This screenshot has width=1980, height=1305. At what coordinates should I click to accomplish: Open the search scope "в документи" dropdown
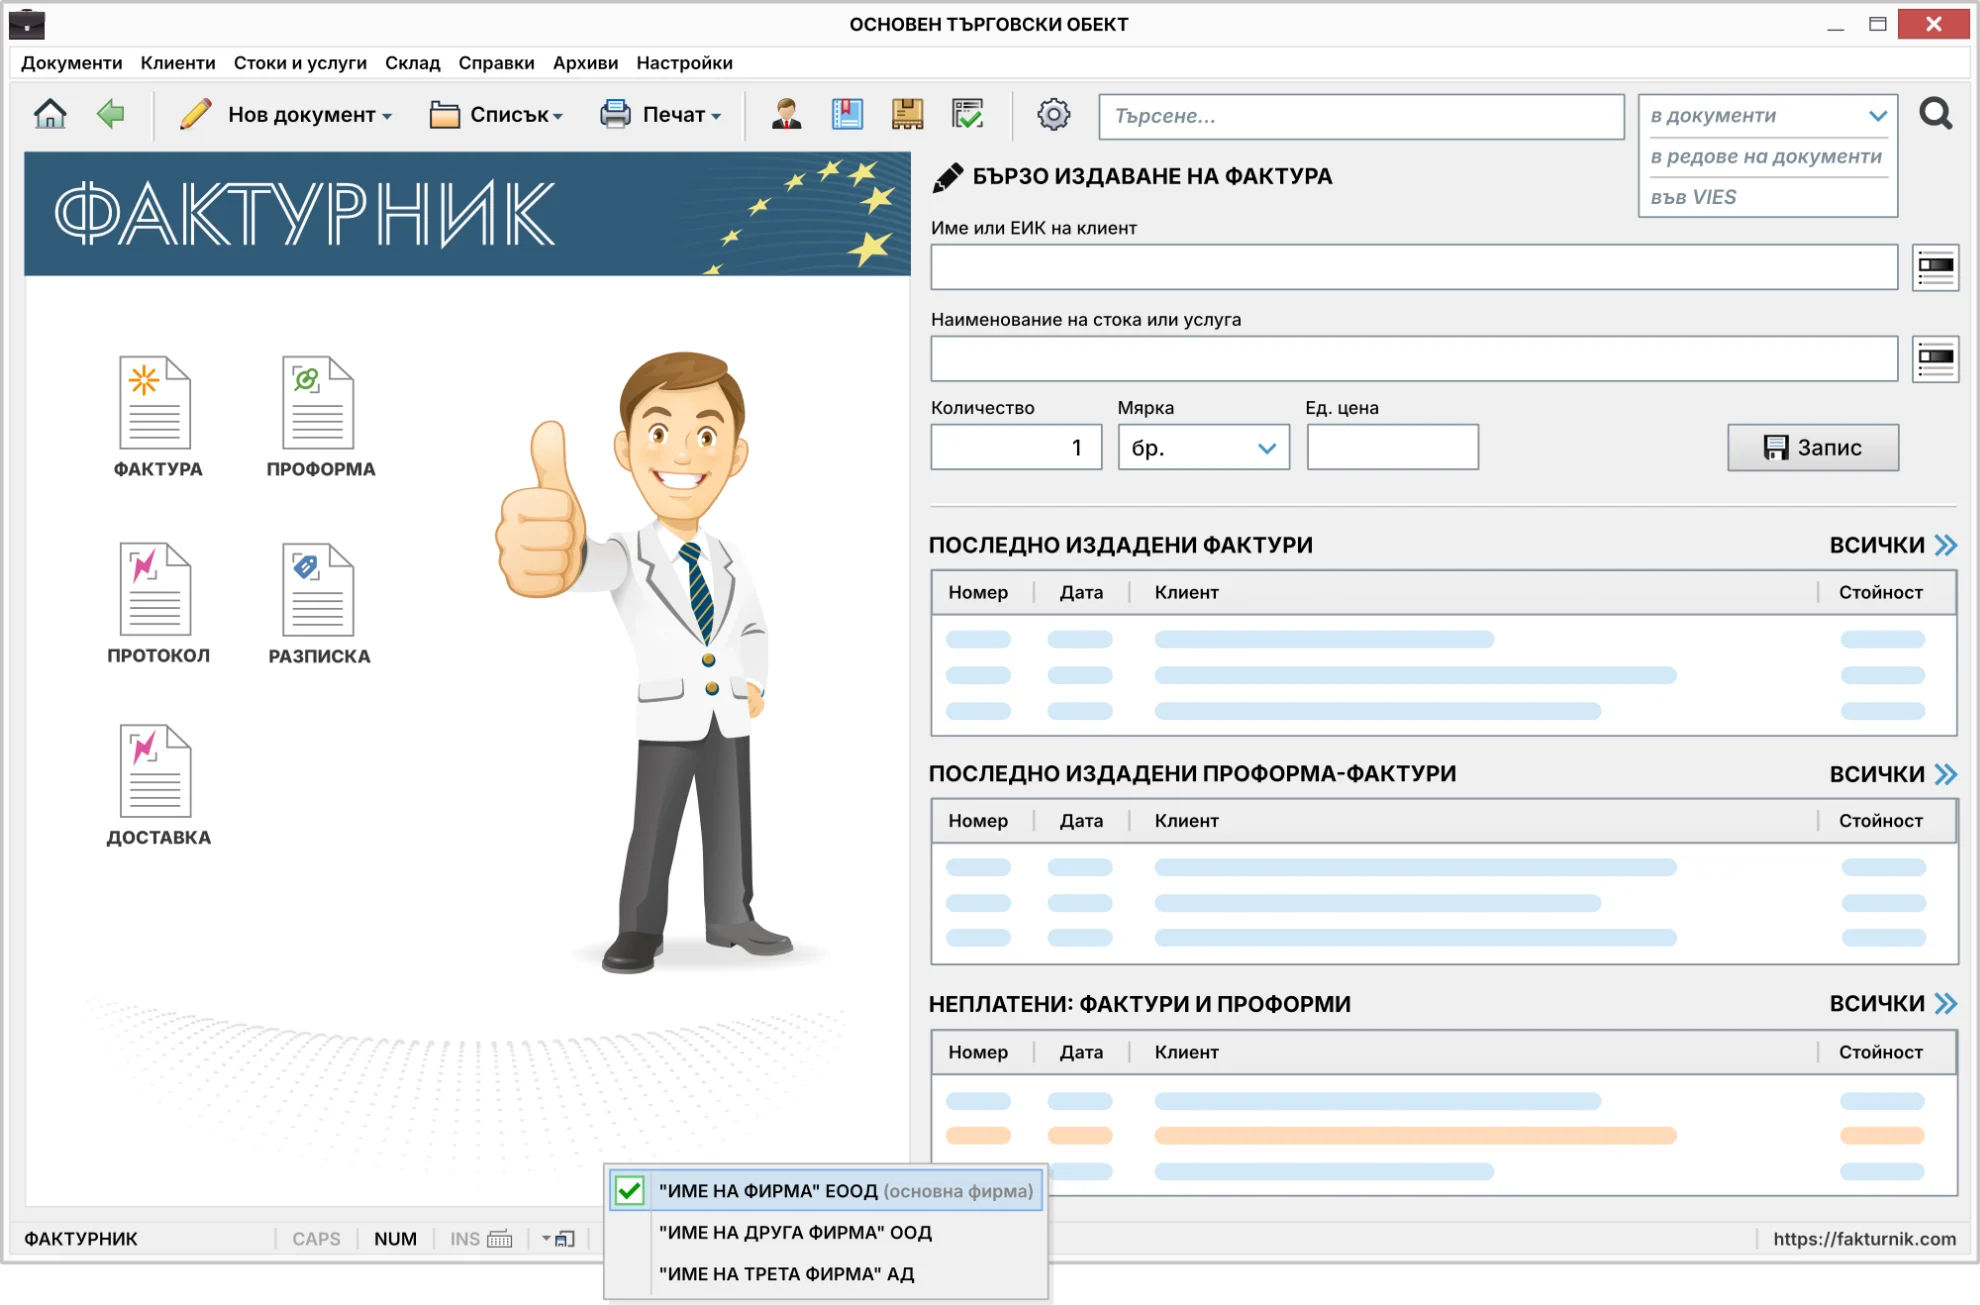coord(1767,115)
